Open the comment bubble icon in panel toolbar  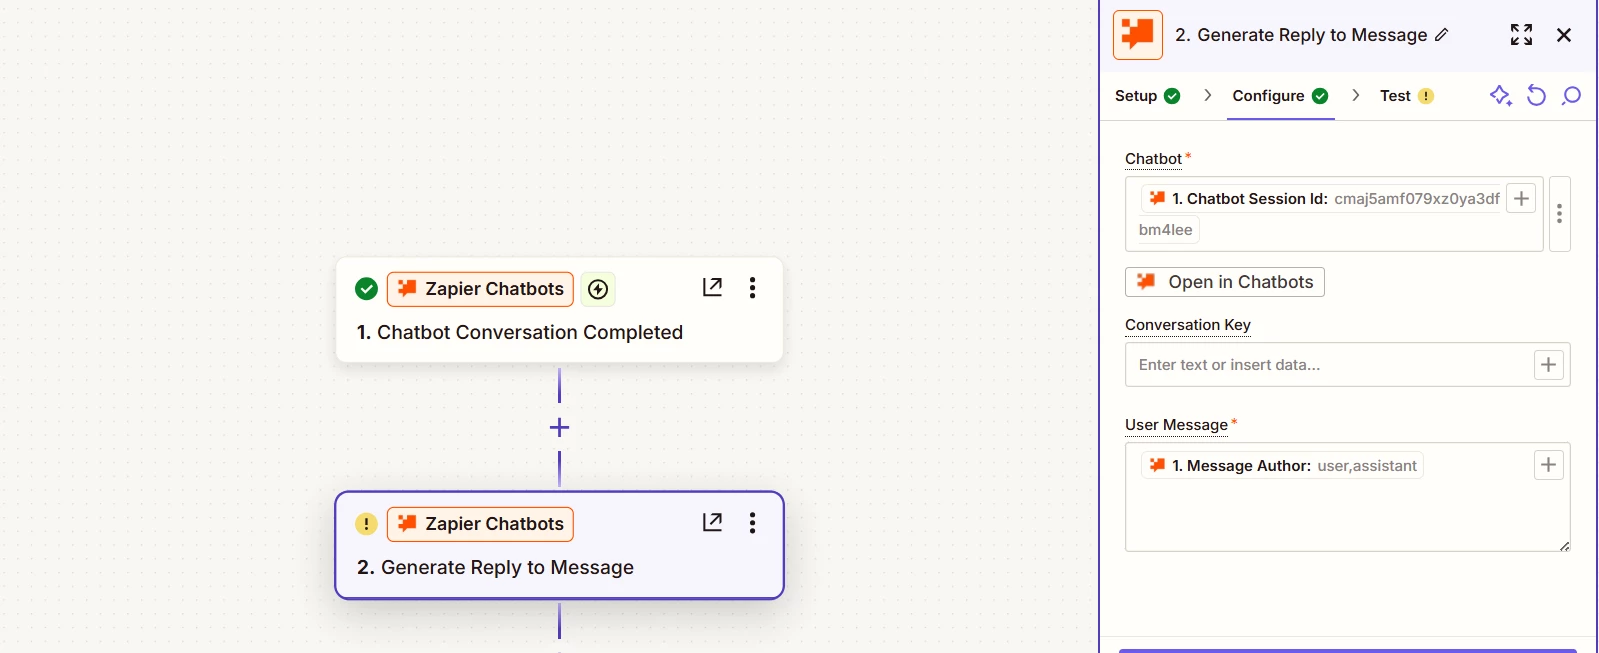click(1572, 95)
